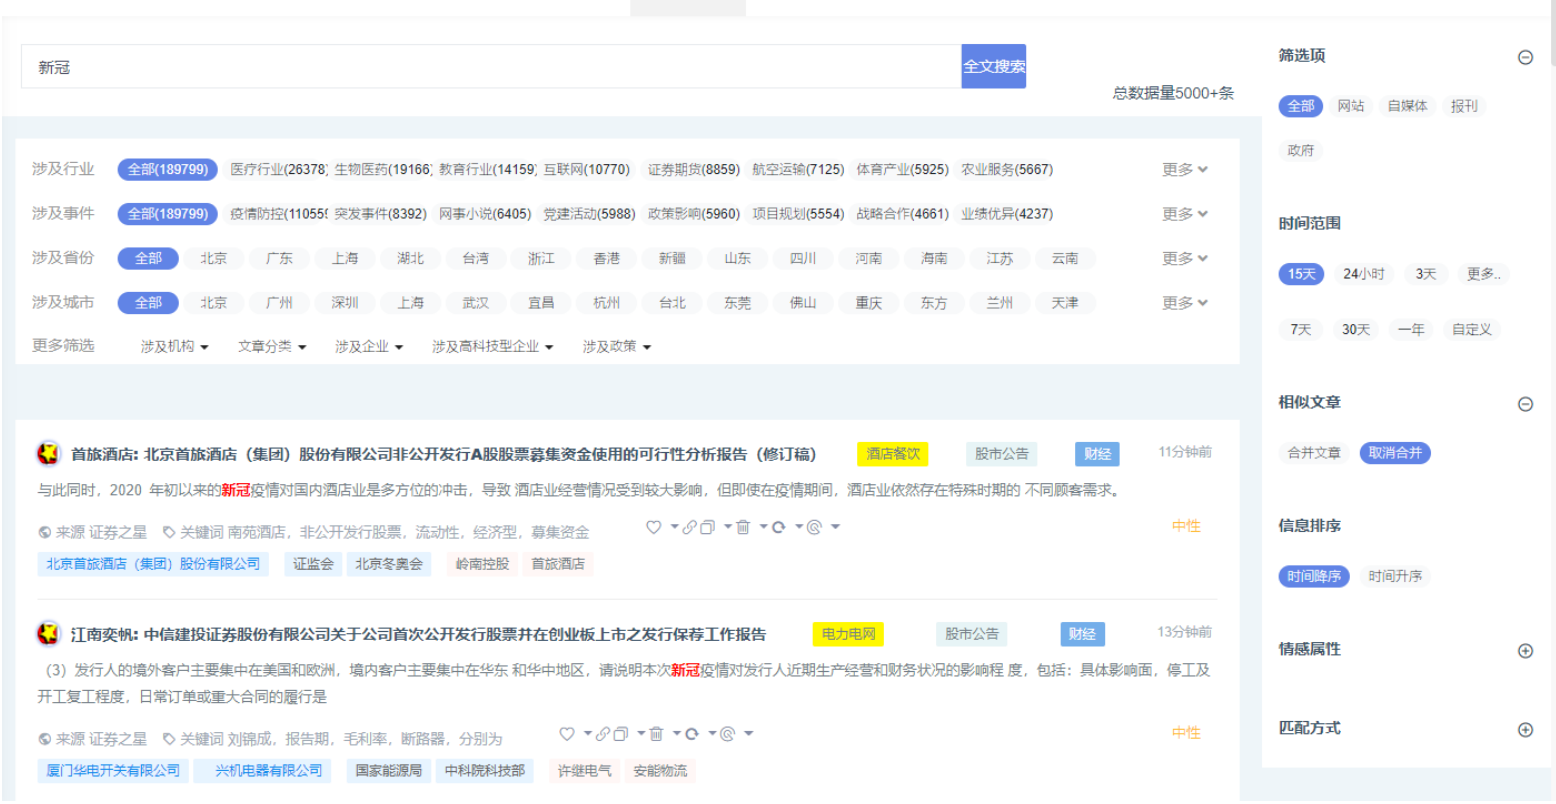Click the duplicate/copy icon under 江南奕帆 article

pyautogui.click(x=620, y=733)
